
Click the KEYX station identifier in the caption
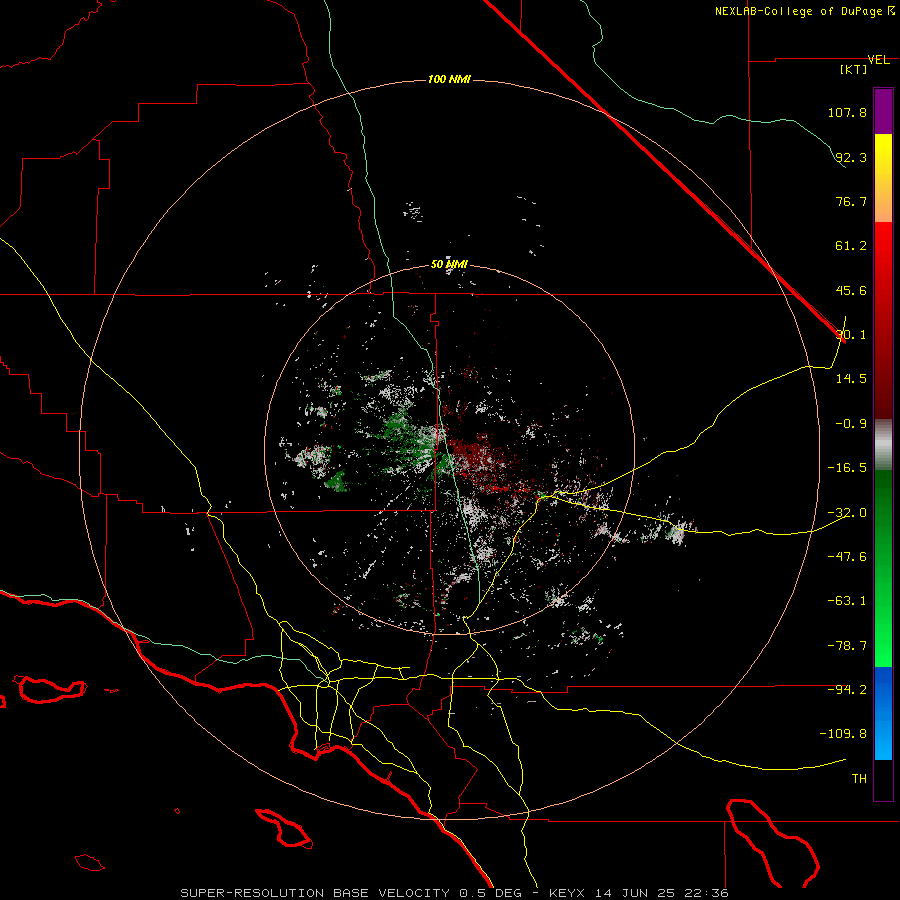[567, 893]
